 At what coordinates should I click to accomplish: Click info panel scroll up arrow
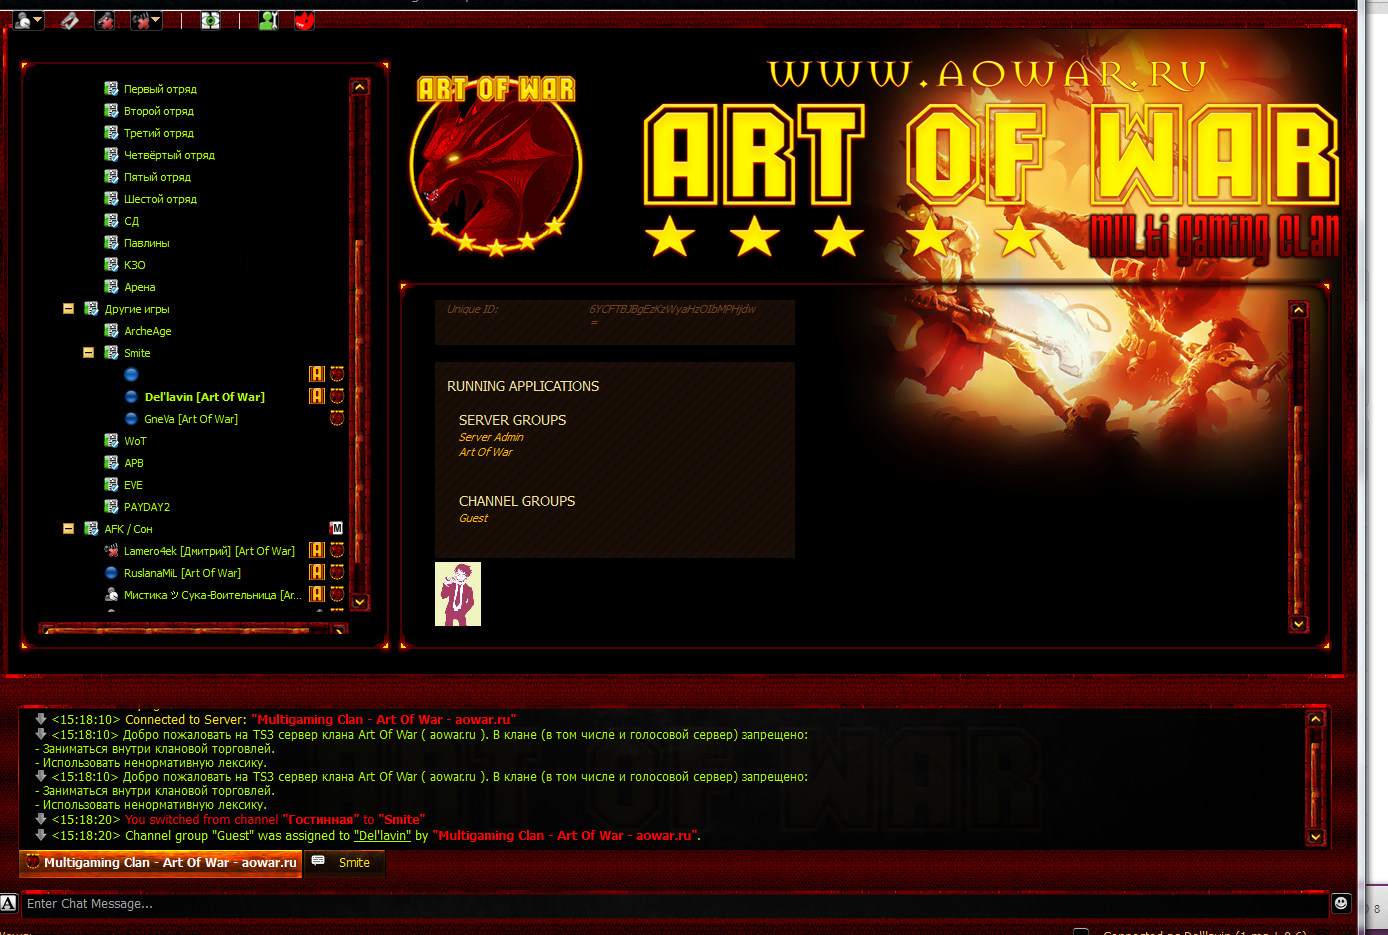point(1299,310)
